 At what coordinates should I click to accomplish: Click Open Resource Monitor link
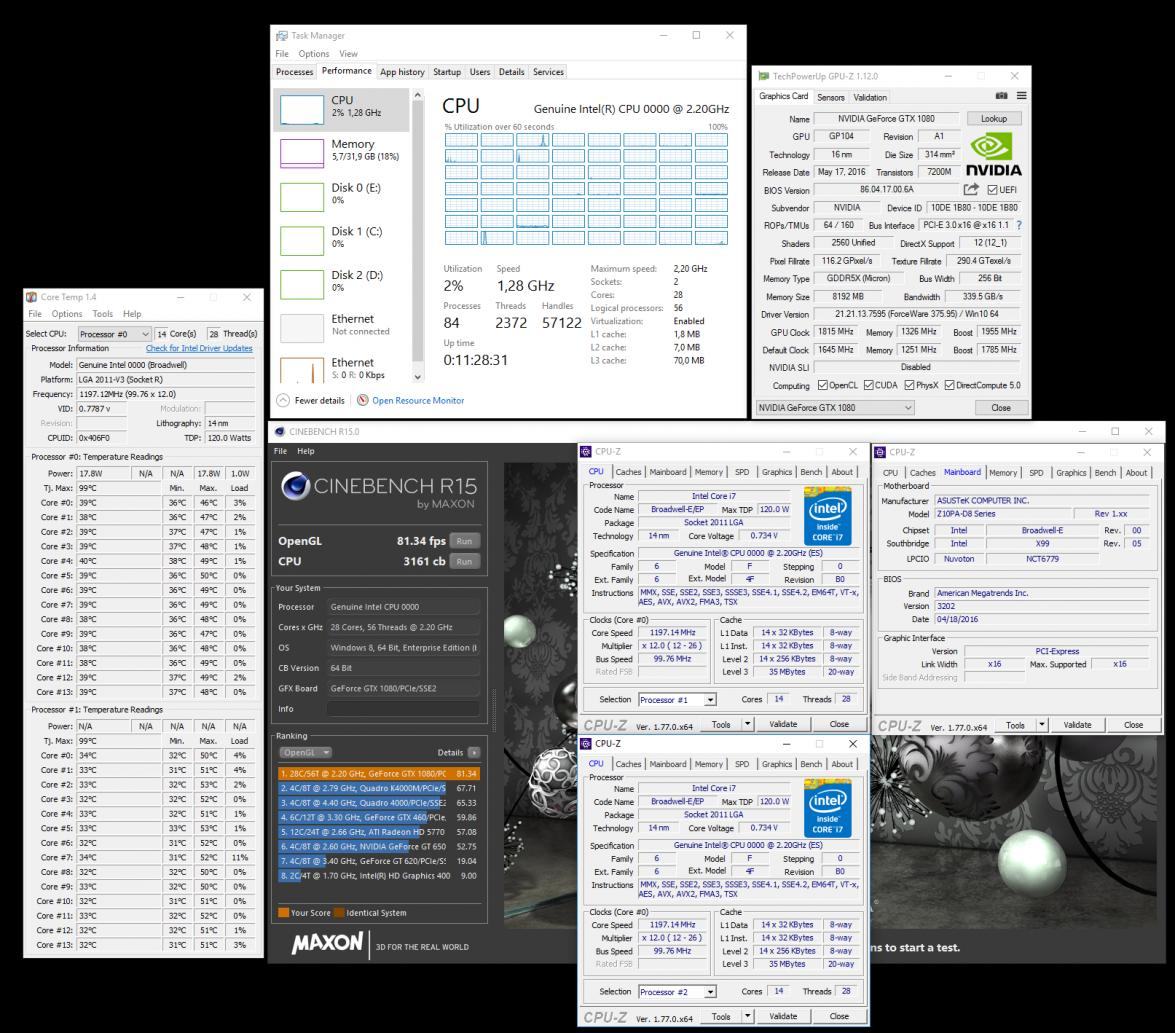pos(418,400)
